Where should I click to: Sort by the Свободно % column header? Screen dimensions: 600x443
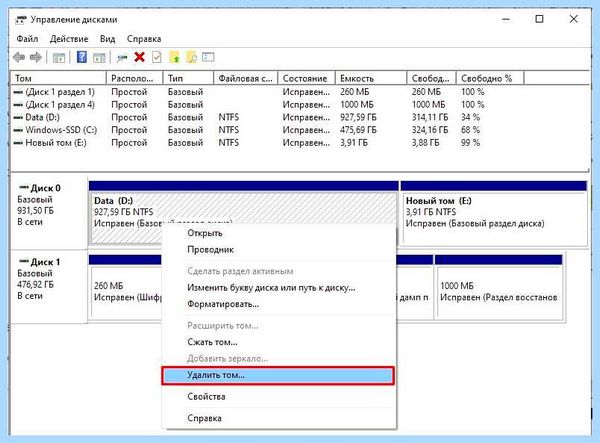490,78
